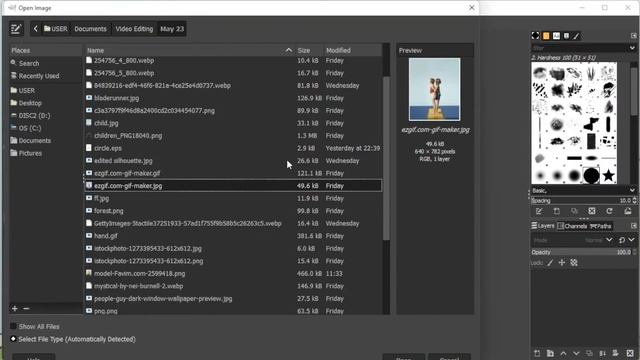Create a new layer with the bottom icon

click(537, 353)
